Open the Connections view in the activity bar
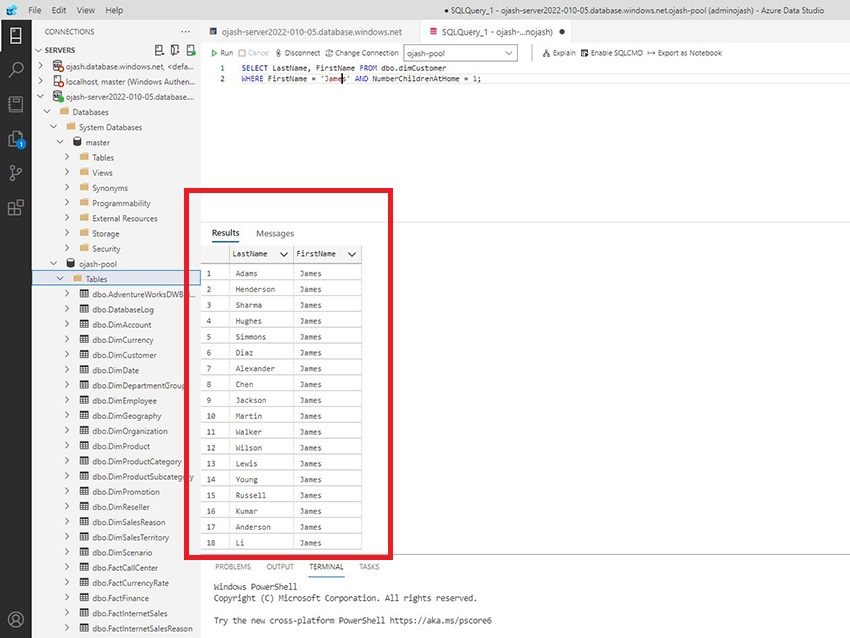This screenshot has width=850, height=638. click(x=16, y=36)
